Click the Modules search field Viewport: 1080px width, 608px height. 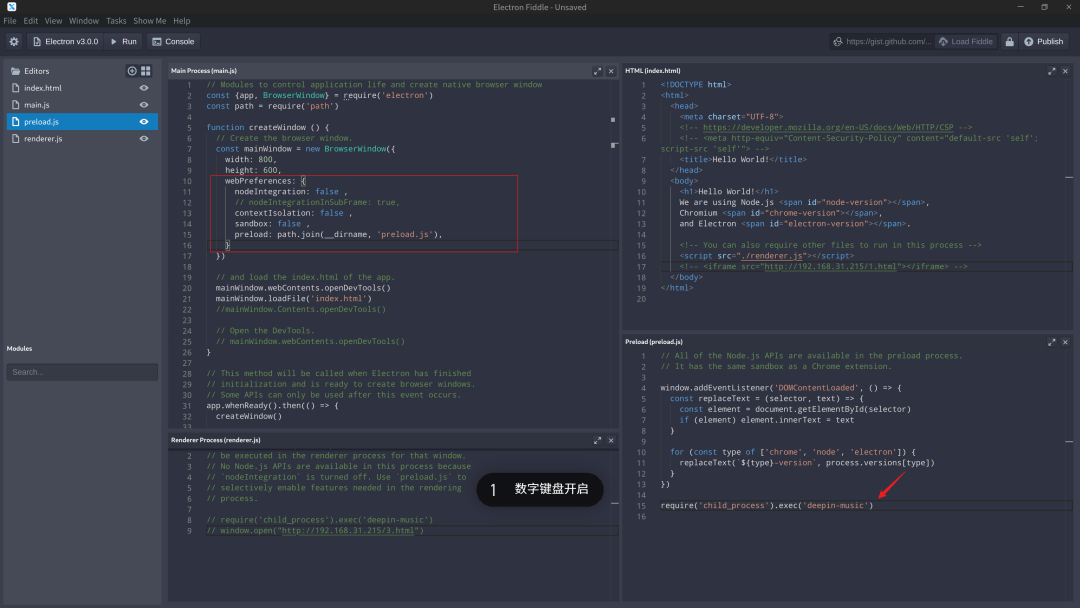pos(82,372)
